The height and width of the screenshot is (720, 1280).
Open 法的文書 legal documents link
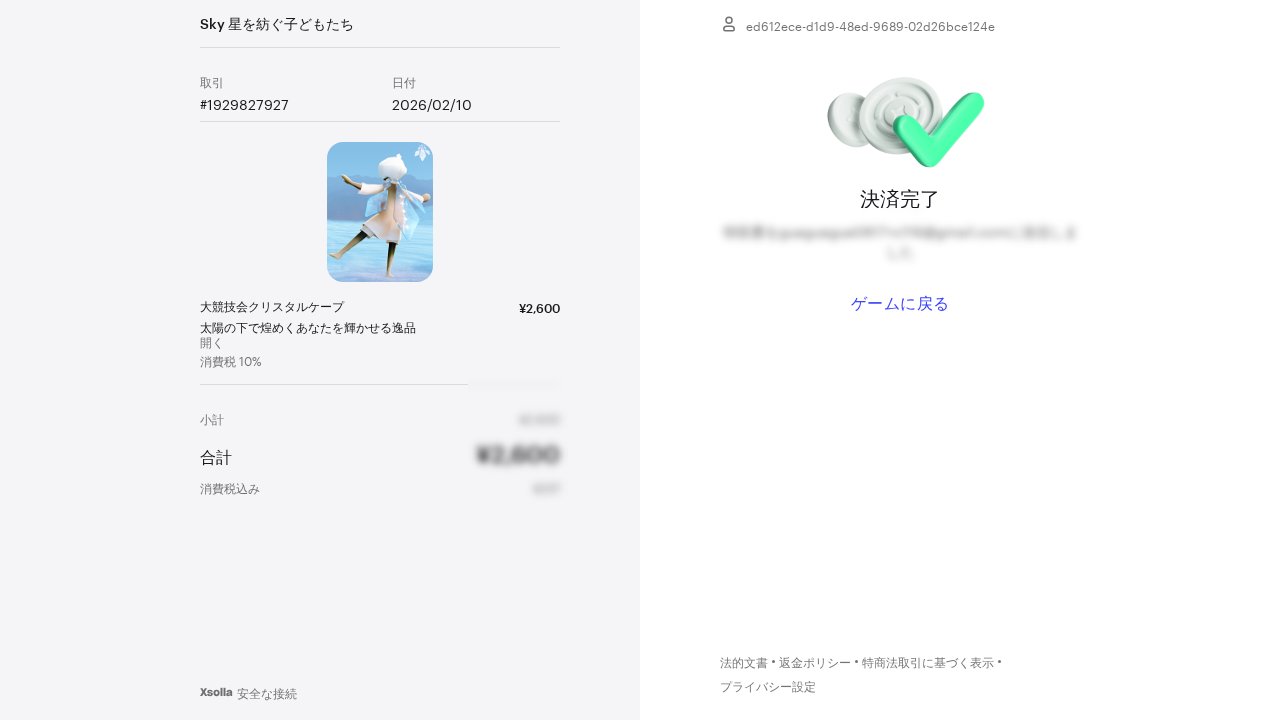click(x=744, y=663)
